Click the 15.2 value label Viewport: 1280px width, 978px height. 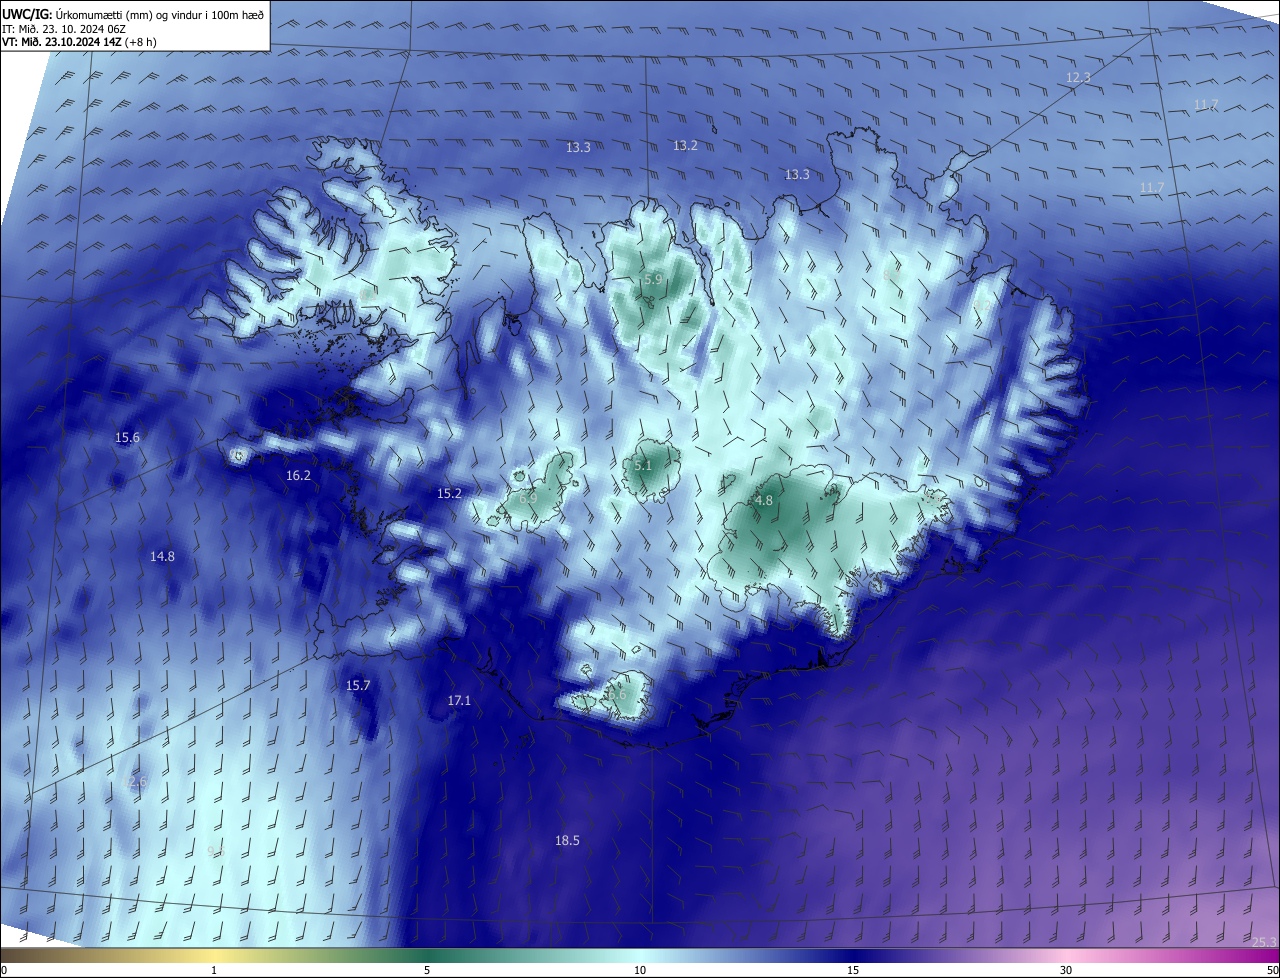point(449,493)
